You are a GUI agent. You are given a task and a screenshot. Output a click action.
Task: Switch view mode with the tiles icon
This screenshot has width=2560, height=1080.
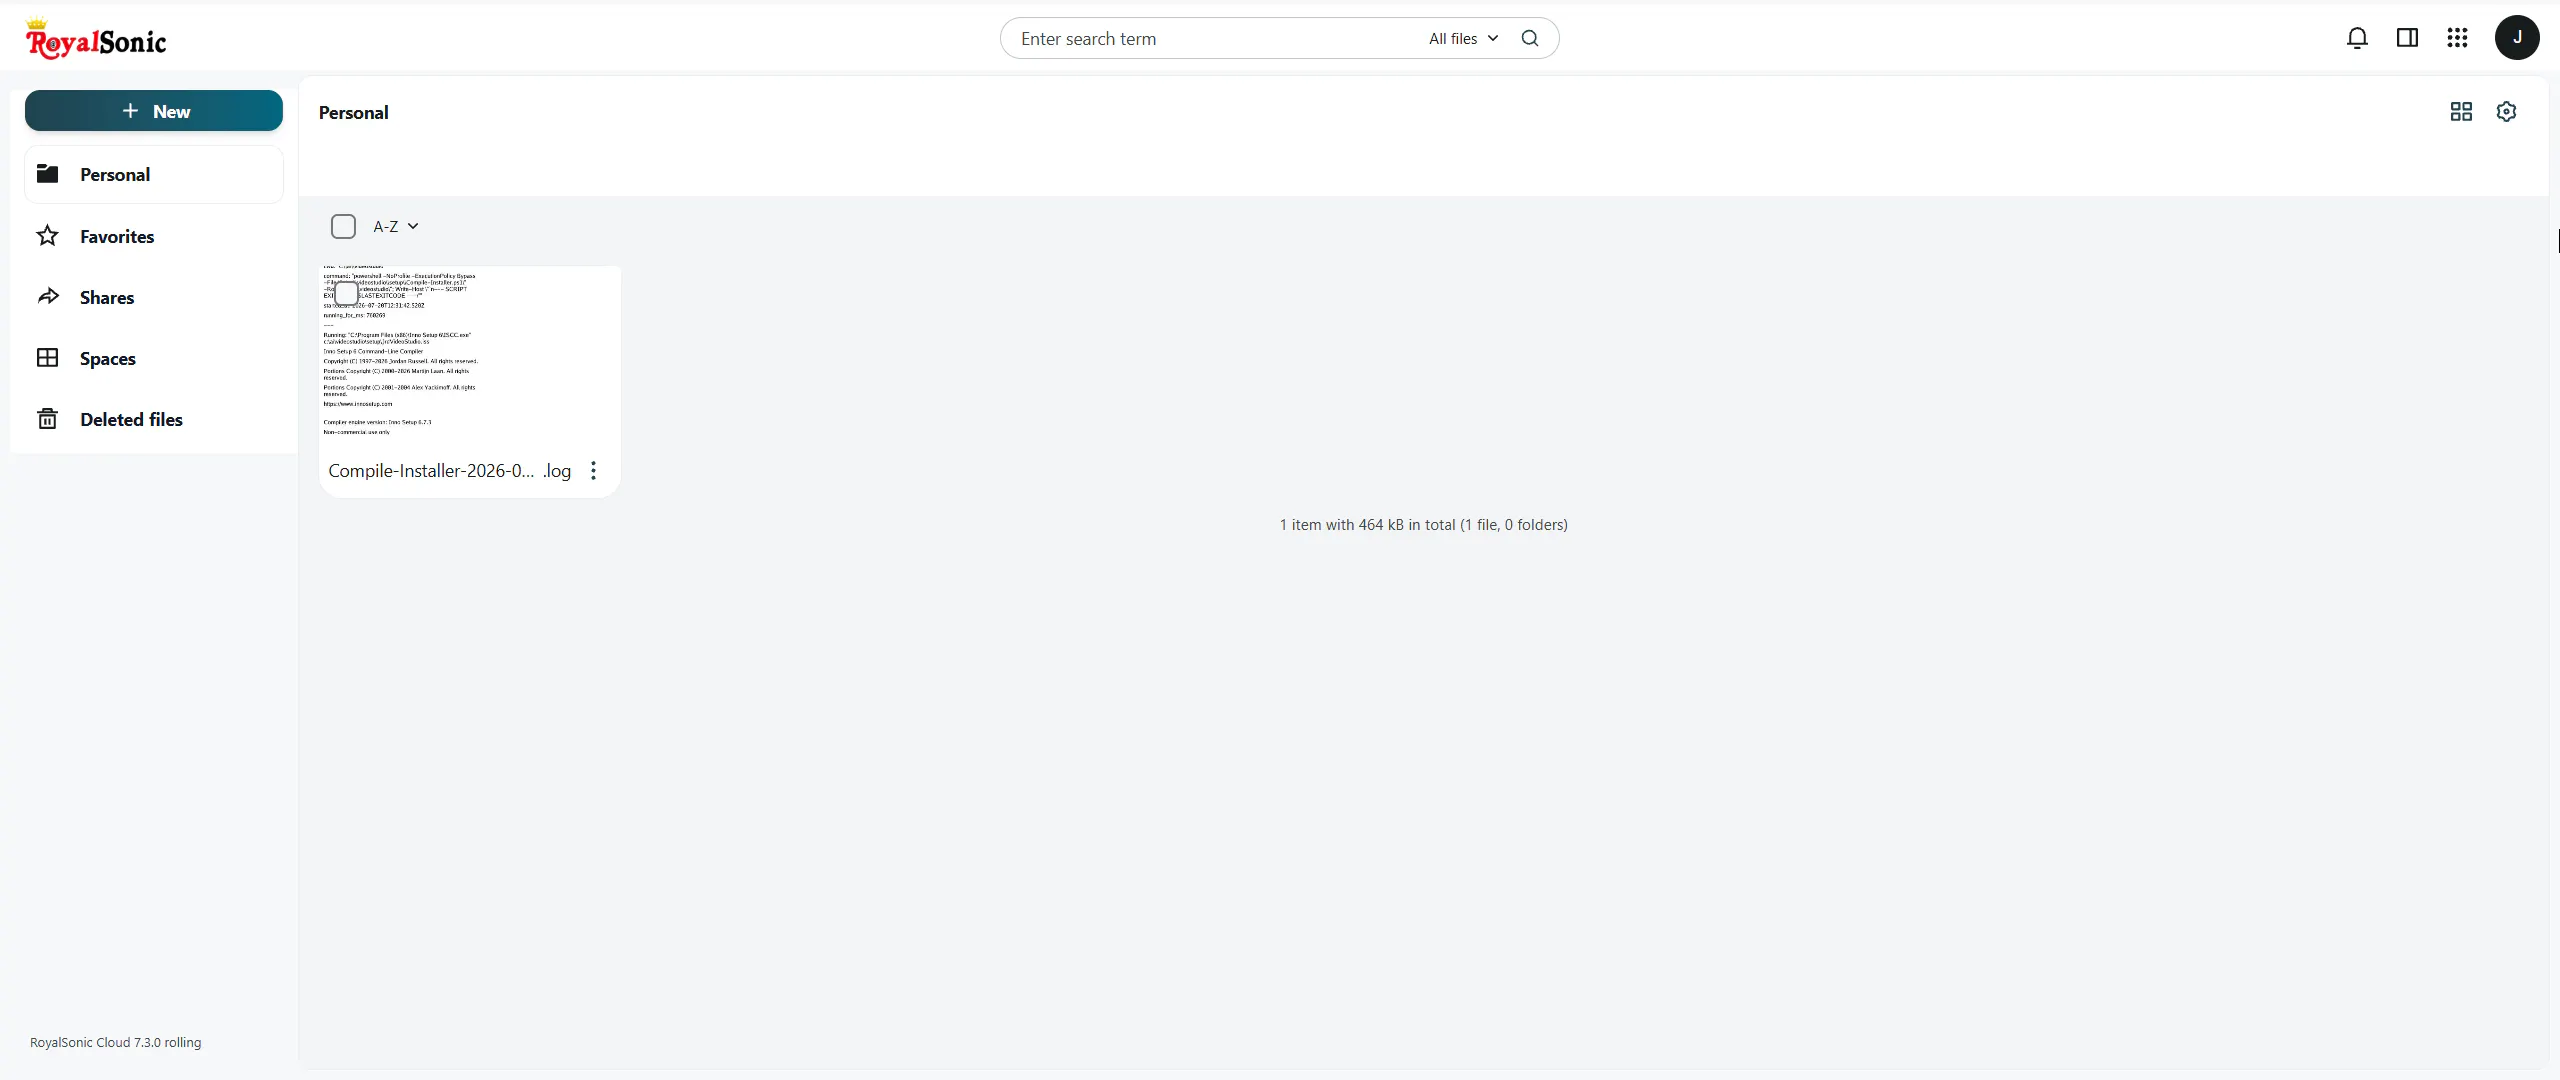tap(2461, 112)
